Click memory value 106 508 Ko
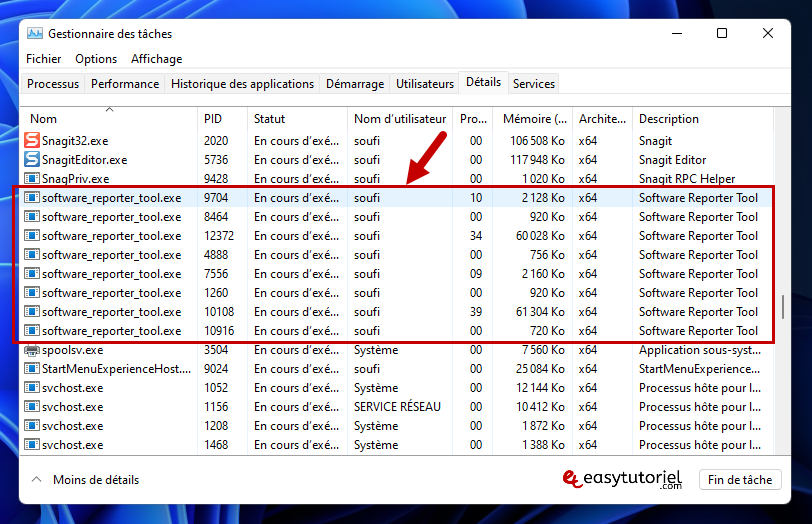The image size is (812, 524). (x=537, y=141)
